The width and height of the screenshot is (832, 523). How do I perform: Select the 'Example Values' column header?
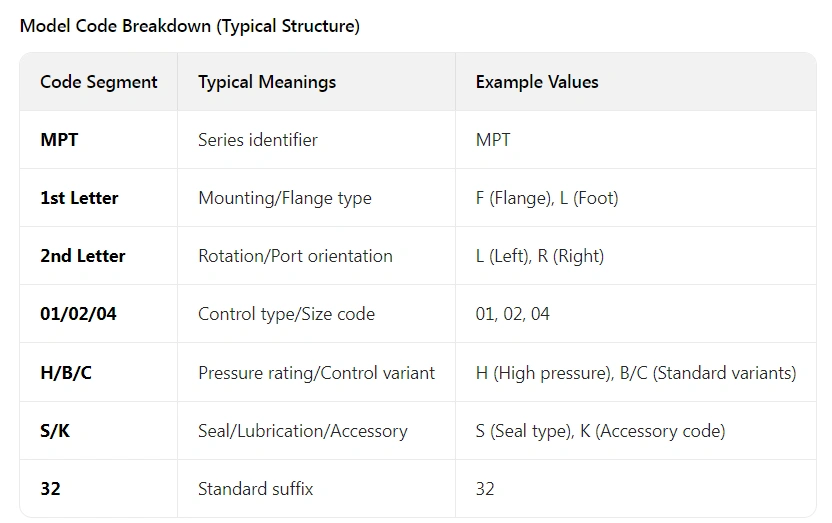[x=537, y=82]
